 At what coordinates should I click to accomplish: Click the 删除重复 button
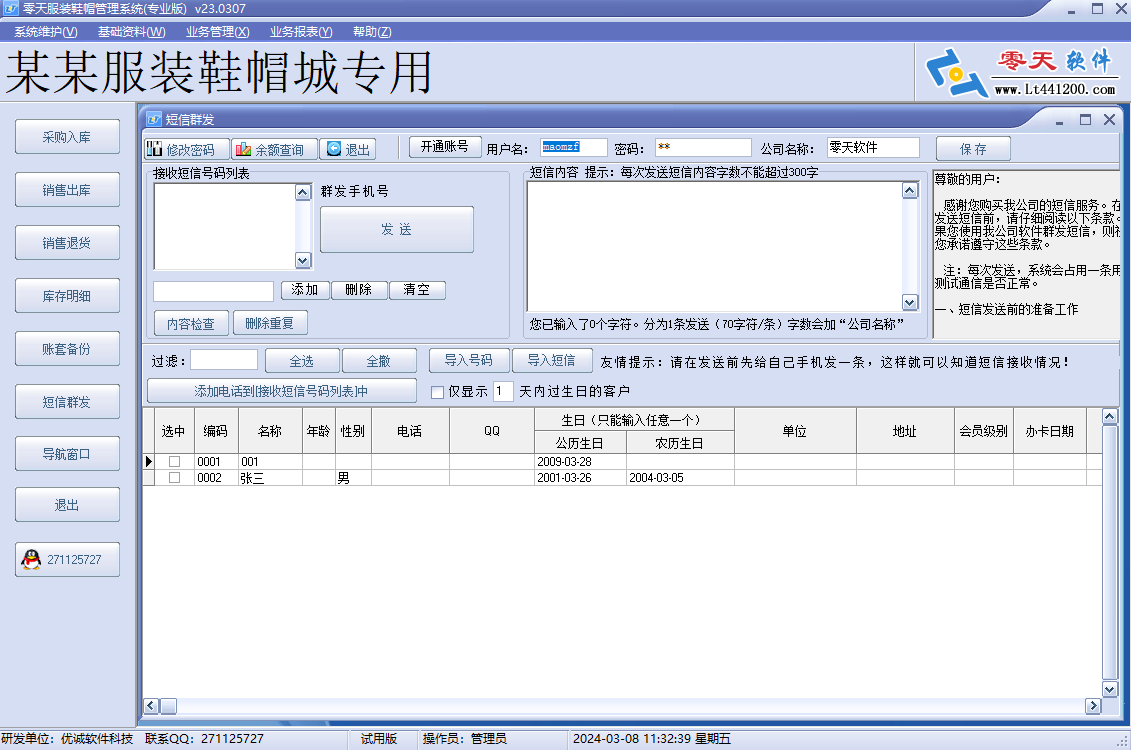[x=270, y=323]
